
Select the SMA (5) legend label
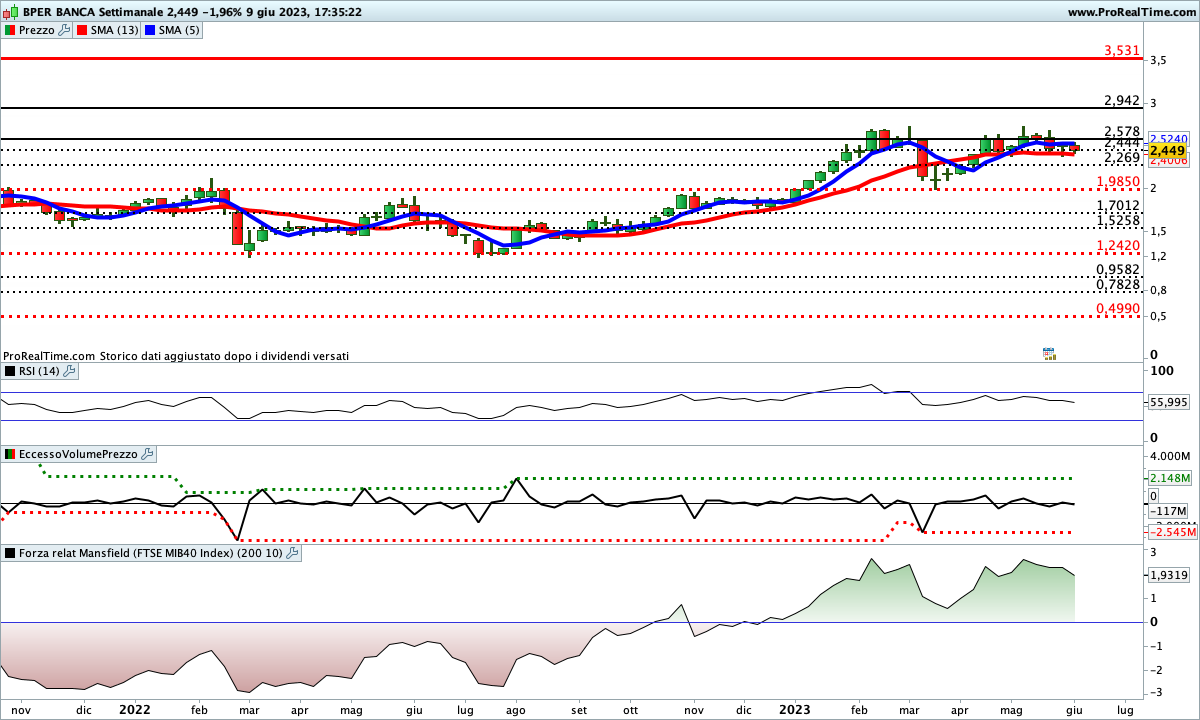tap(179, 31)
